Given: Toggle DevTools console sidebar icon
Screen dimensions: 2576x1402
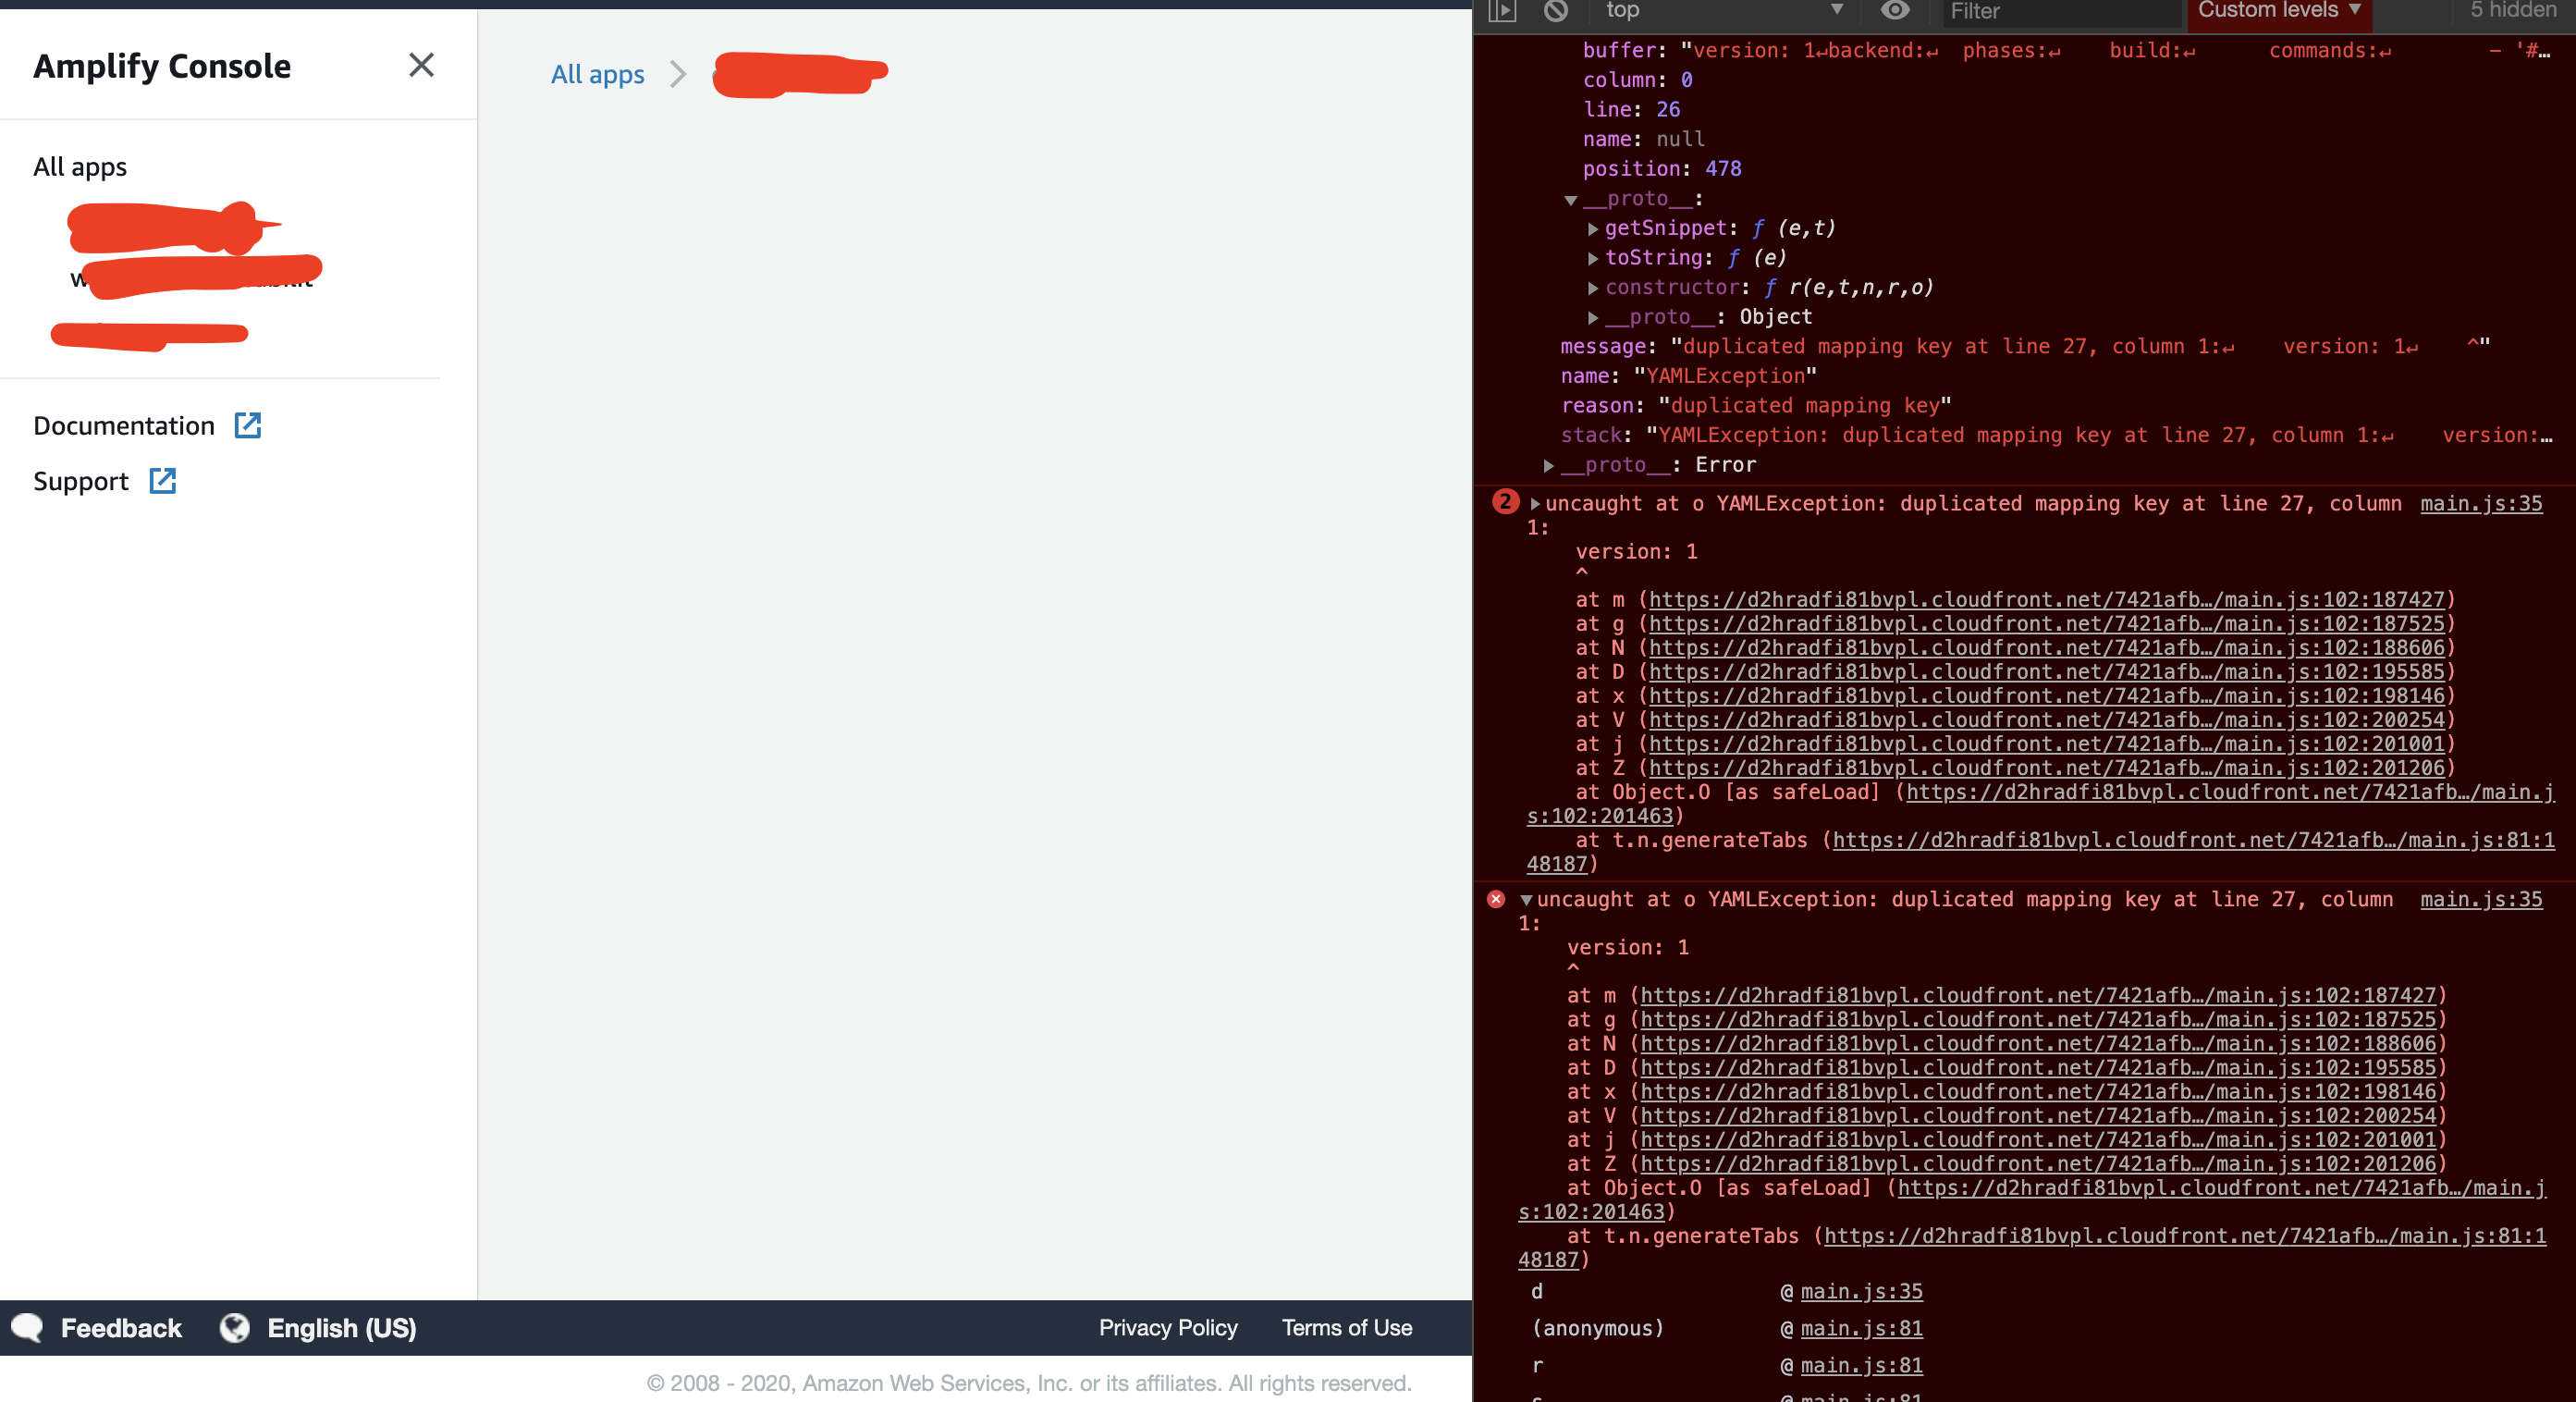Looking at the screenshot, I should pyautogui.click(x=1503, y=11).
